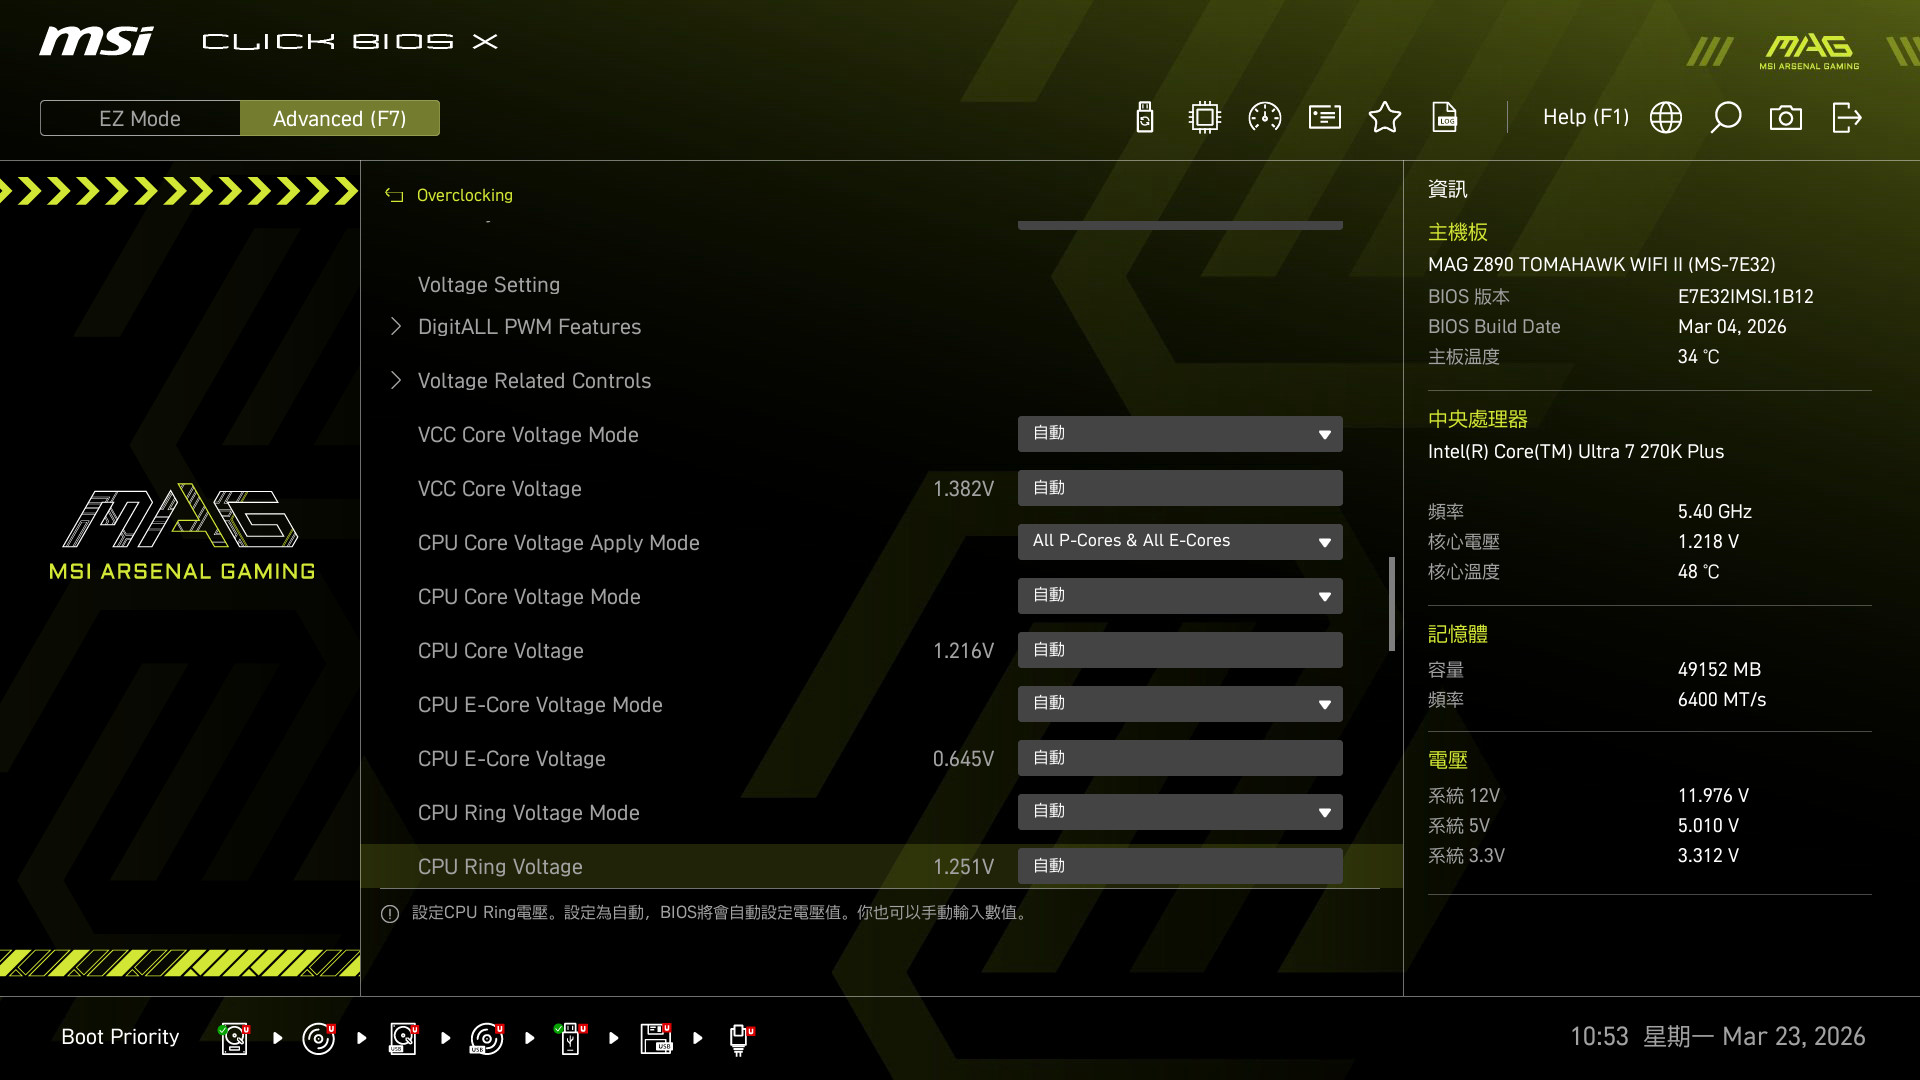Expand Voltage Related Controls submenu

click(534, 381)
